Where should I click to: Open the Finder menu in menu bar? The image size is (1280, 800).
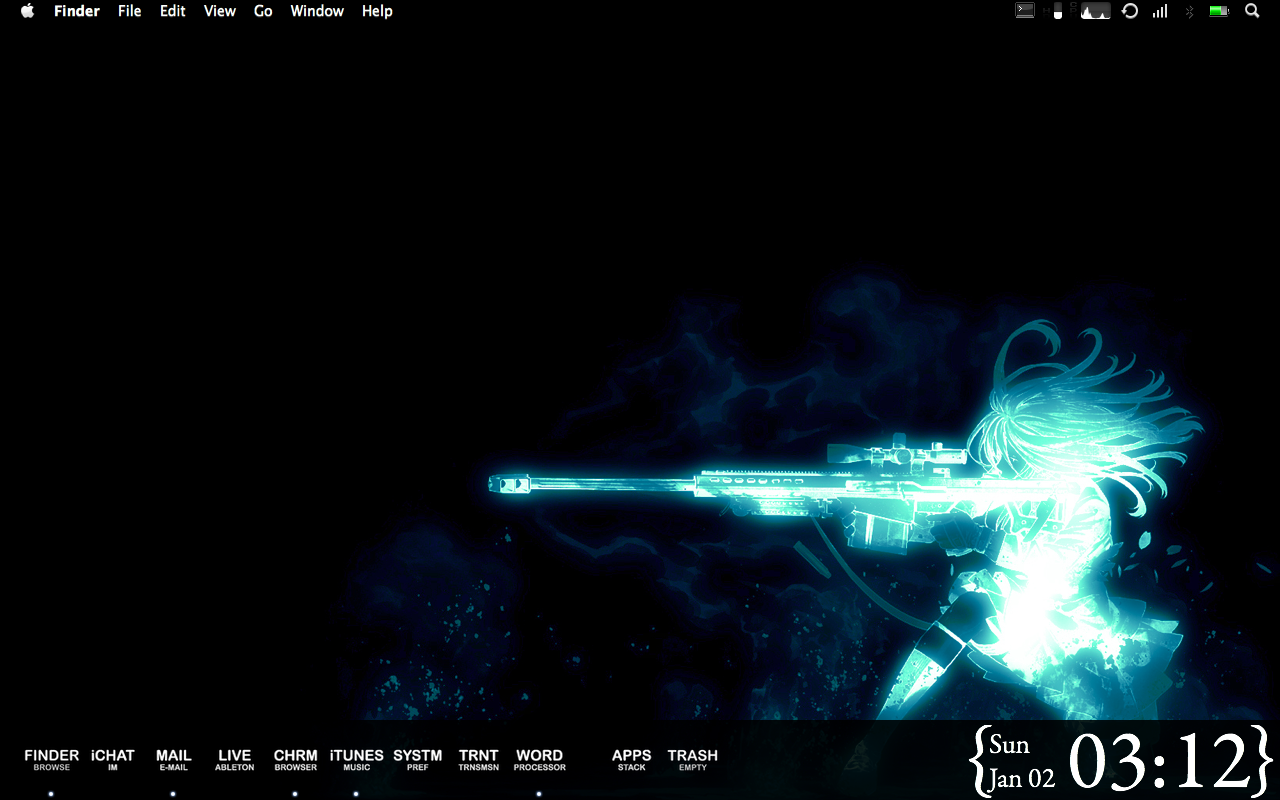click(x=77, y=11)
